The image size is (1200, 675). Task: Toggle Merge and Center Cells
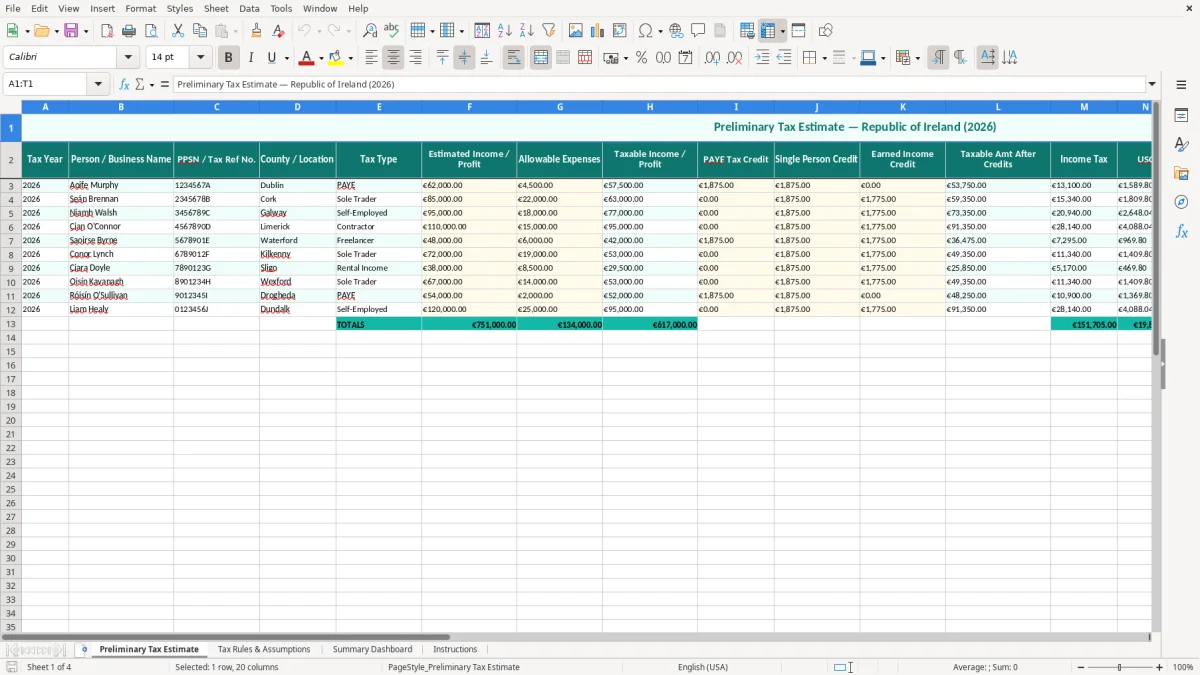pos(541,58)
